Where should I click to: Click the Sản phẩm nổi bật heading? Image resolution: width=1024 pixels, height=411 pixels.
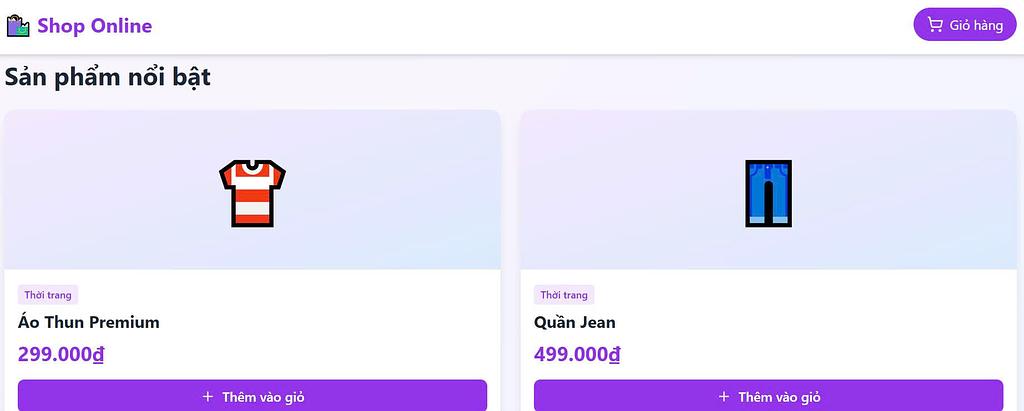pyautogui.click(x=108, y=76)
